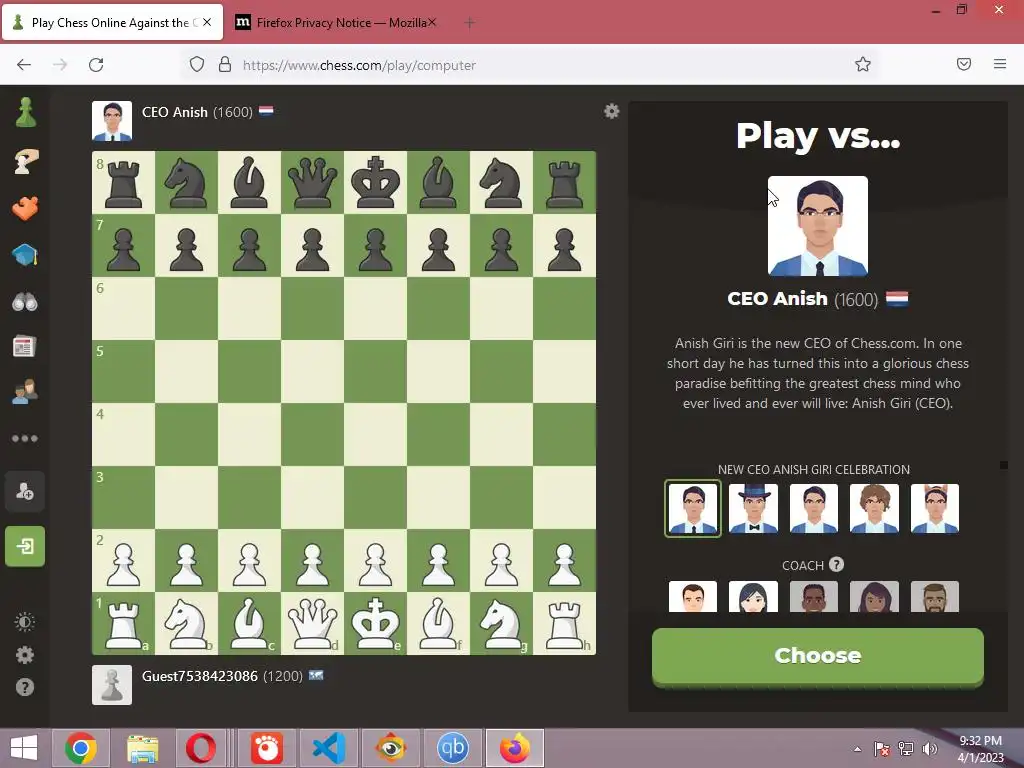
Task: Launch Opera browser from the taskbar
Action: pos(200,748)
